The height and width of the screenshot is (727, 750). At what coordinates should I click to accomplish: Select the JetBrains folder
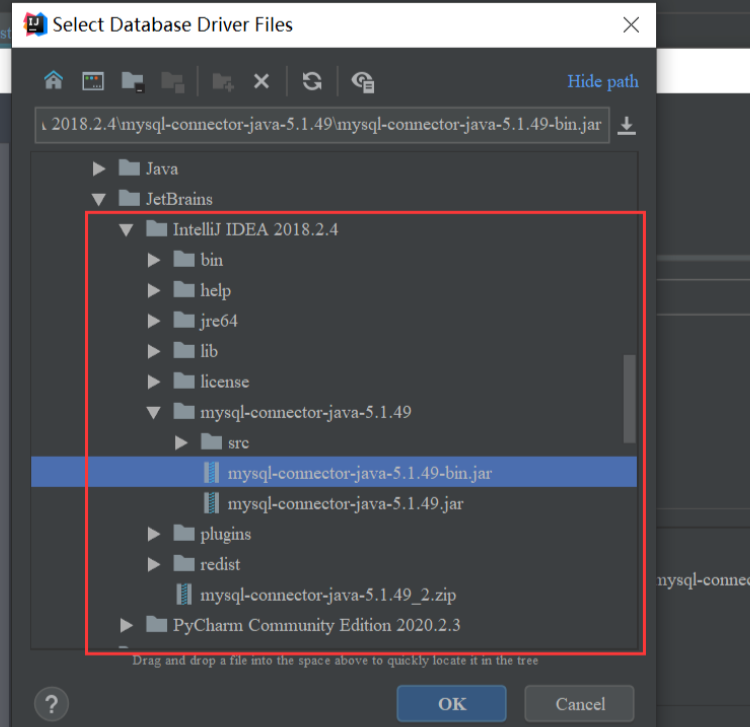click(165, 199)
